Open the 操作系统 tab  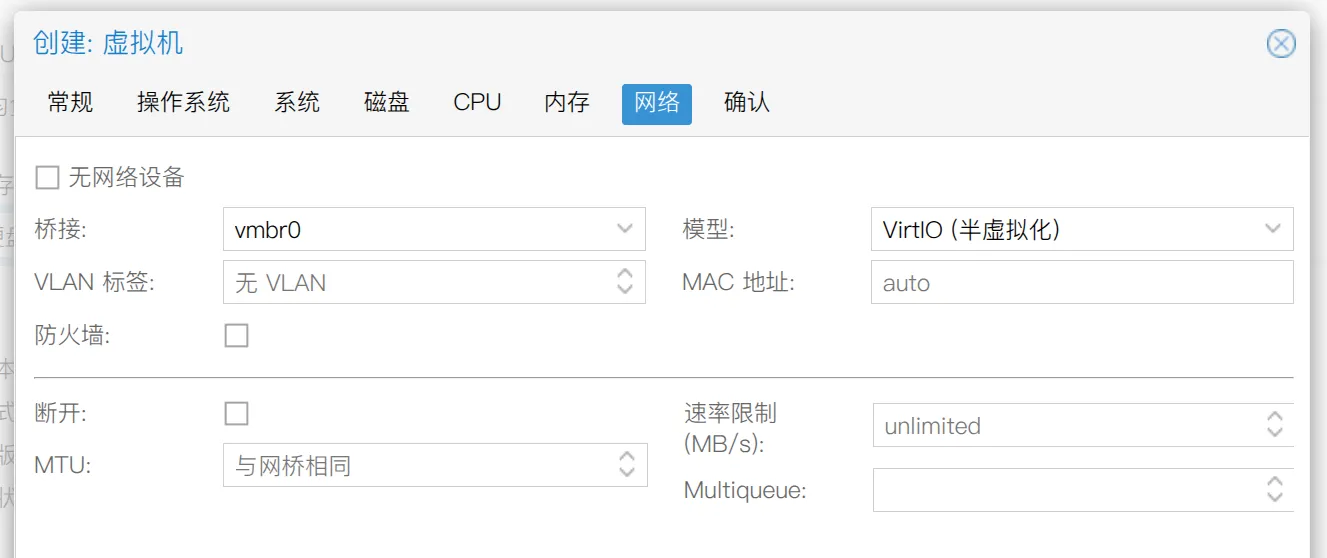pos(183,103)
